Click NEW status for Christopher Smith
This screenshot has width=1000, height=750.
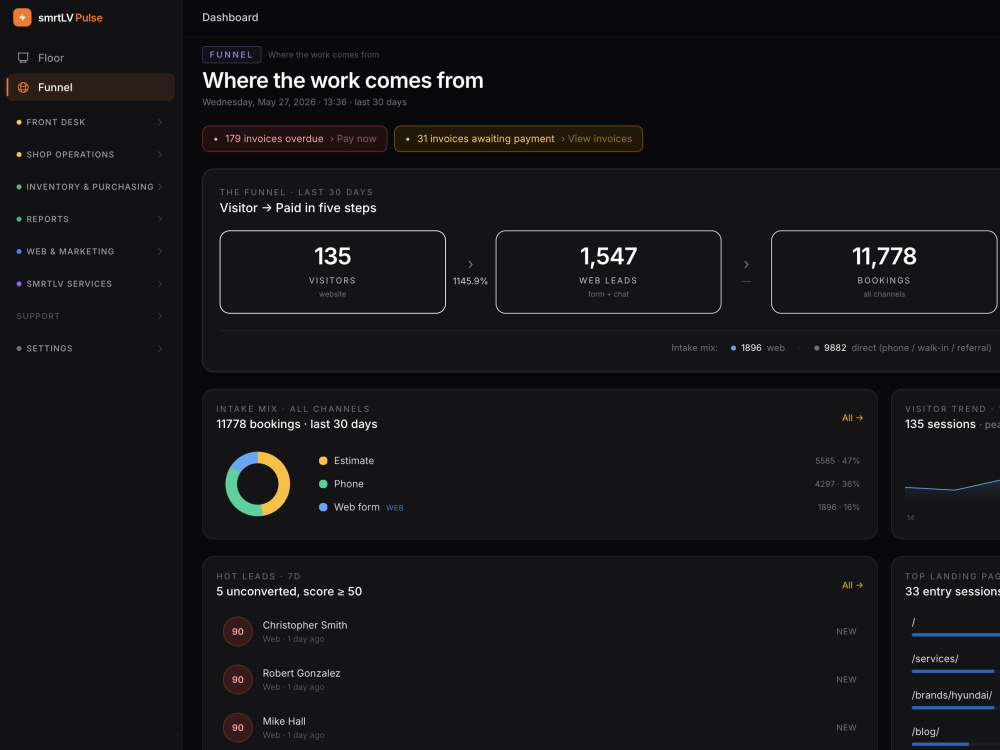click(846, 631)
